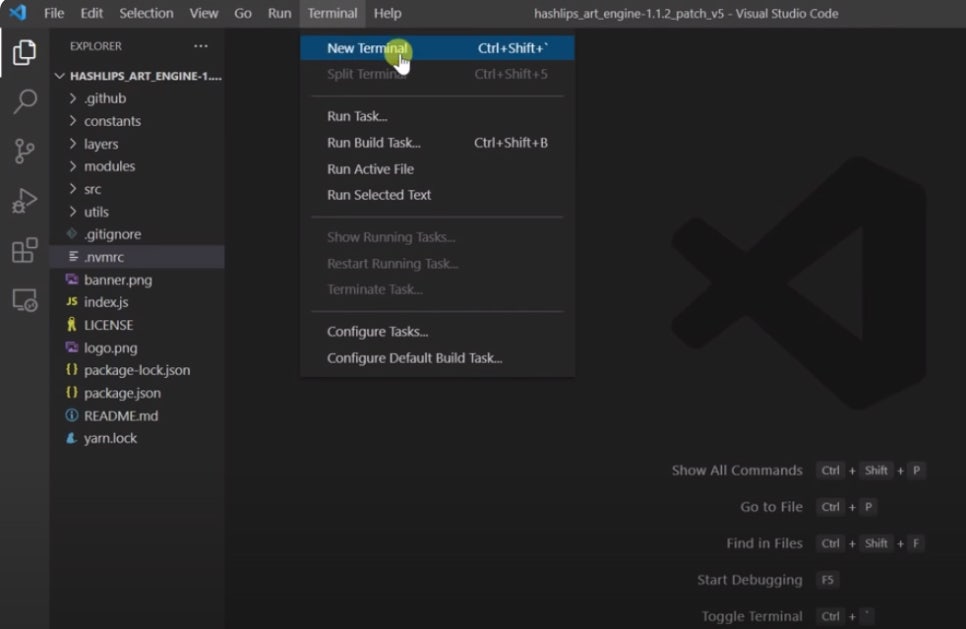Image resolution: width=966 pixels, height=629 pixels.
Task: Click the .nvmrc file icon
Action: click(73, 256)
